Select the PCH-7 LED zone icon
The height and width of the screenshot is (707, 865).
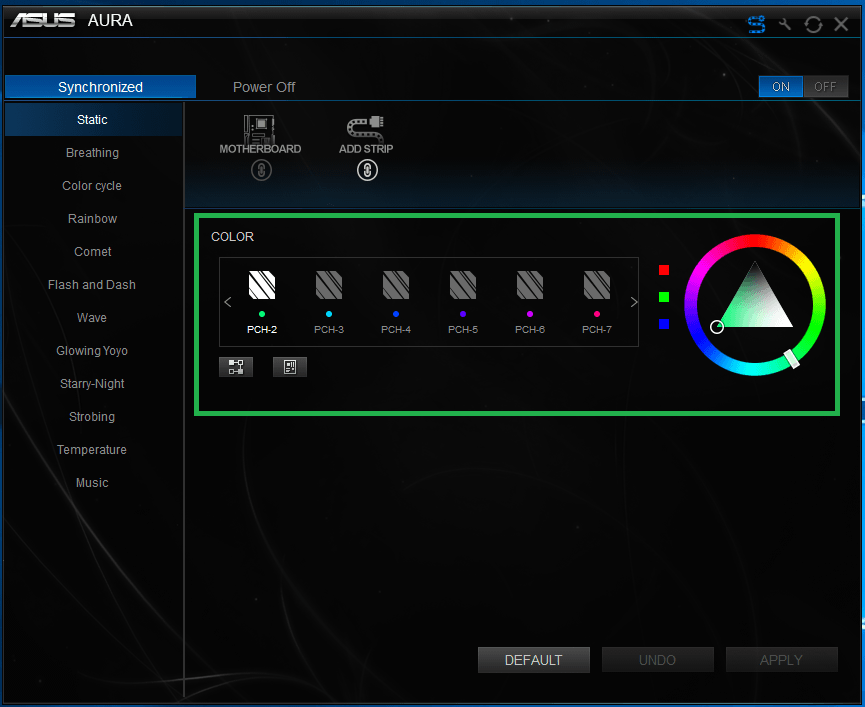point(597,285)
